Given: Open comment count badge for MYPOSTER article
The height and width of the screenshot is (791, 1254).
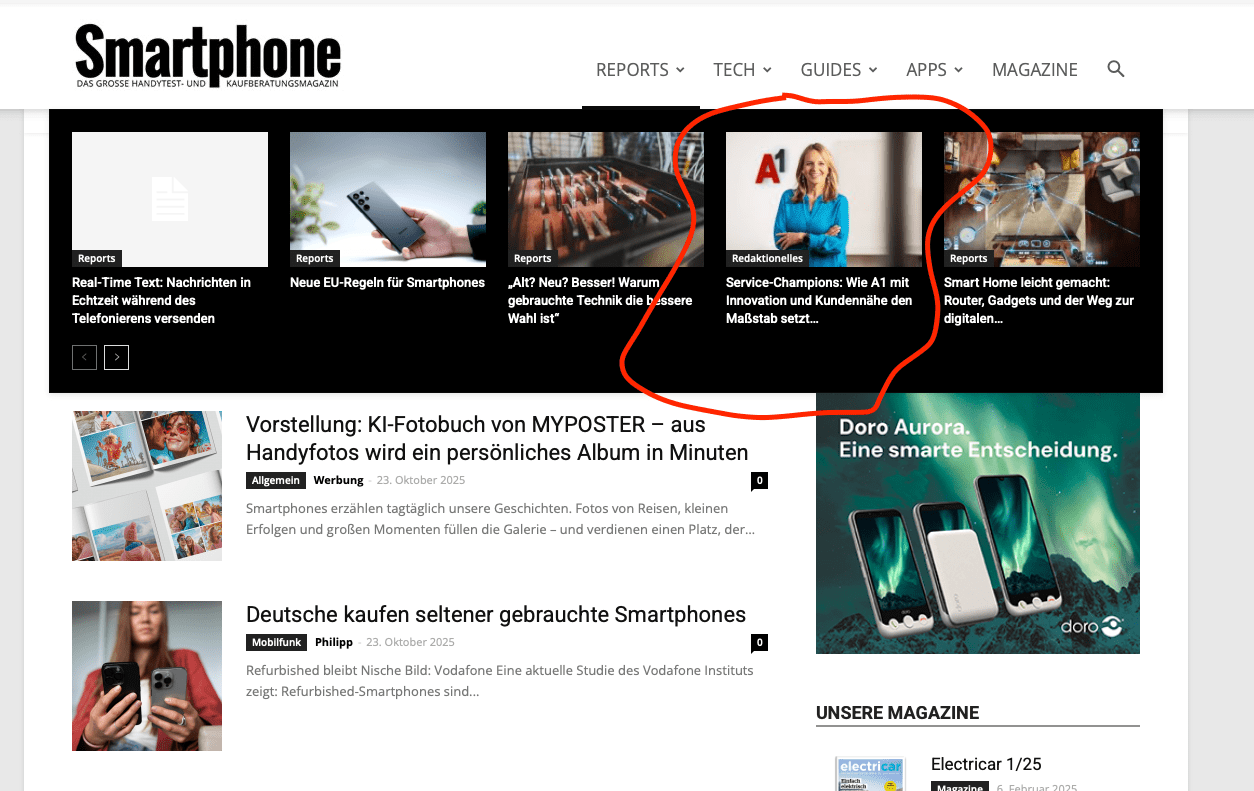Looking at the screenshot, I should (x=759, y=481).
